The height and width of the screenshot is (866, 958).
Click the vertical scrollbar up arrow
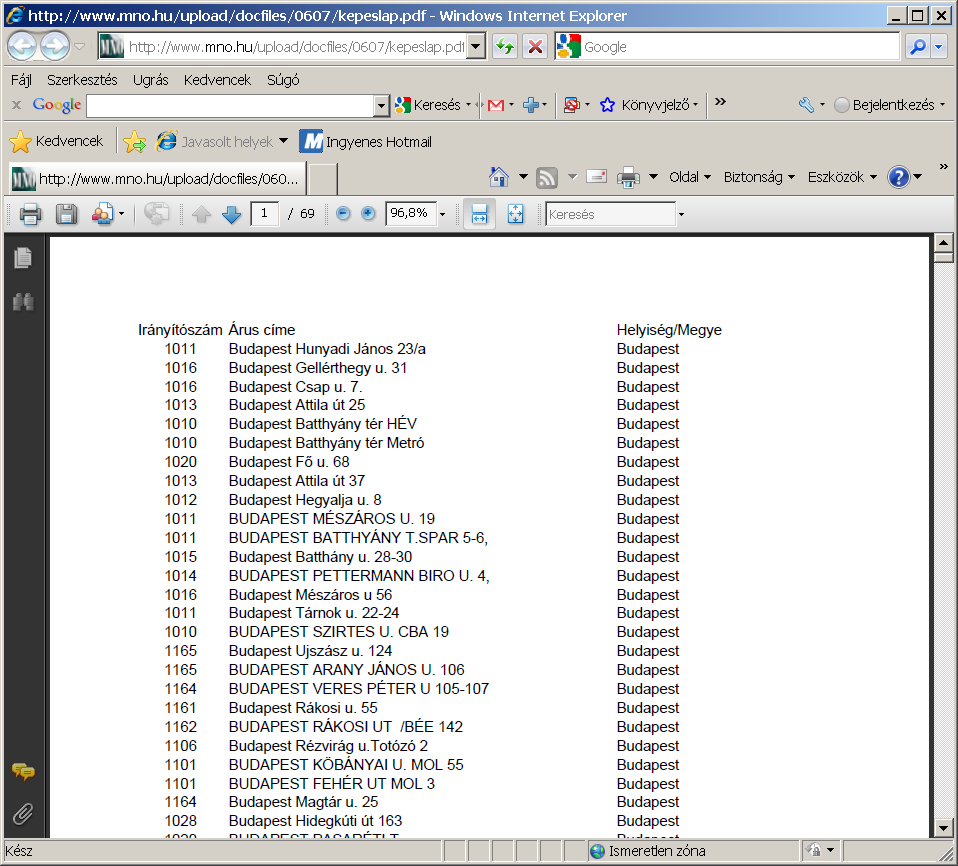pos(943,243)
